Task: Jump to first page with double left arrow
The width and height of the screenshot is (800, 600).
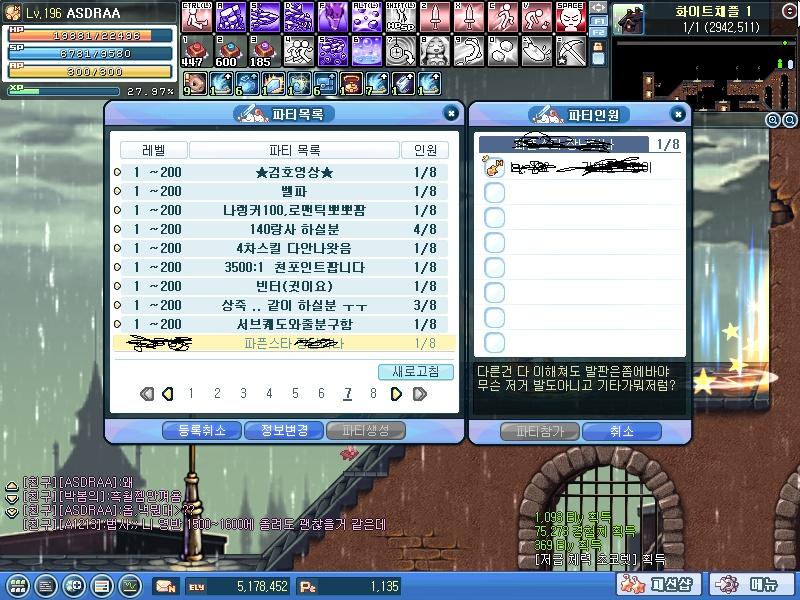Action: tap(147, 393)
